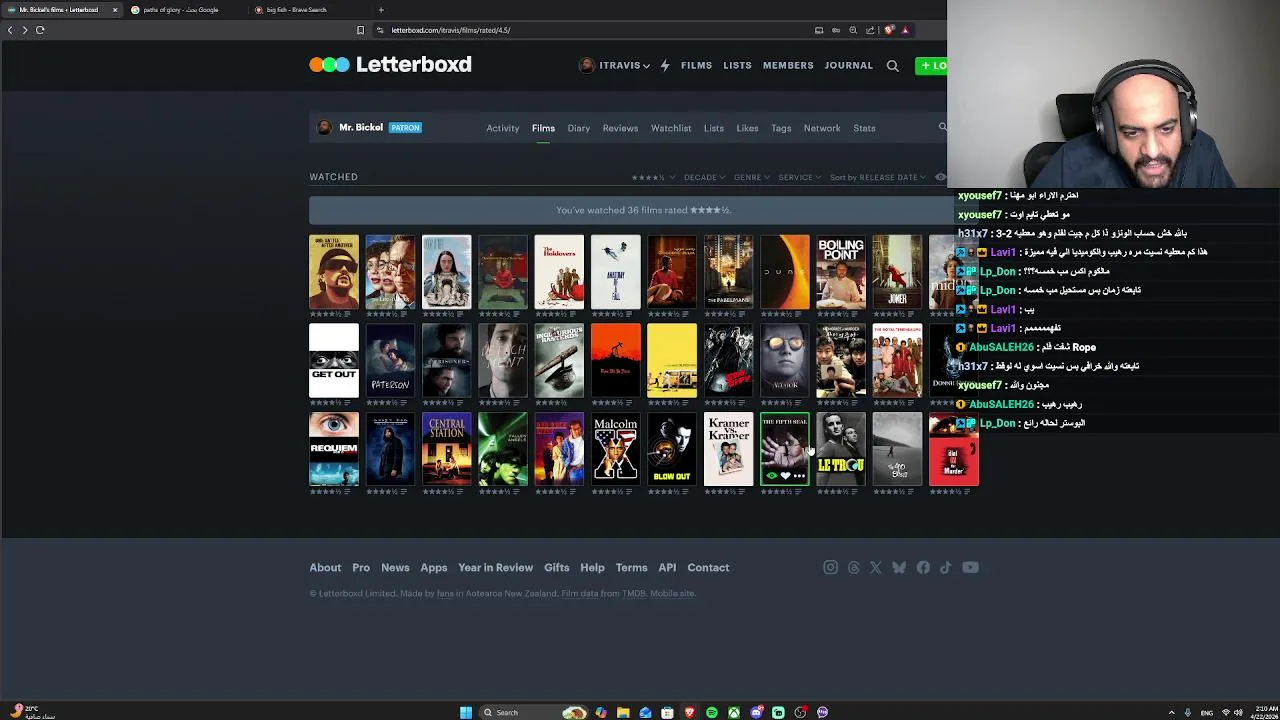Open Spotify from the taskbar
Viewport: 1280px width, 720px height.
(x=711, y=712)
